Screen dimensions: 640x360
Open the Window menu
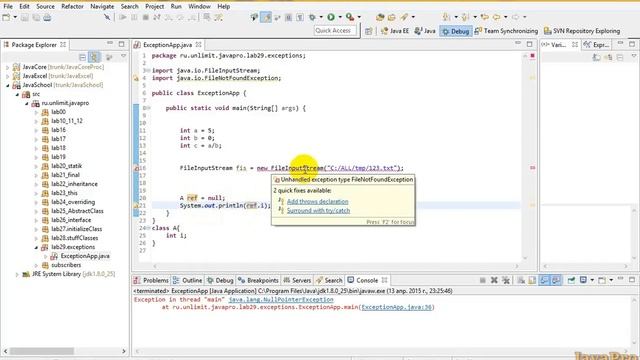[199, 6]
